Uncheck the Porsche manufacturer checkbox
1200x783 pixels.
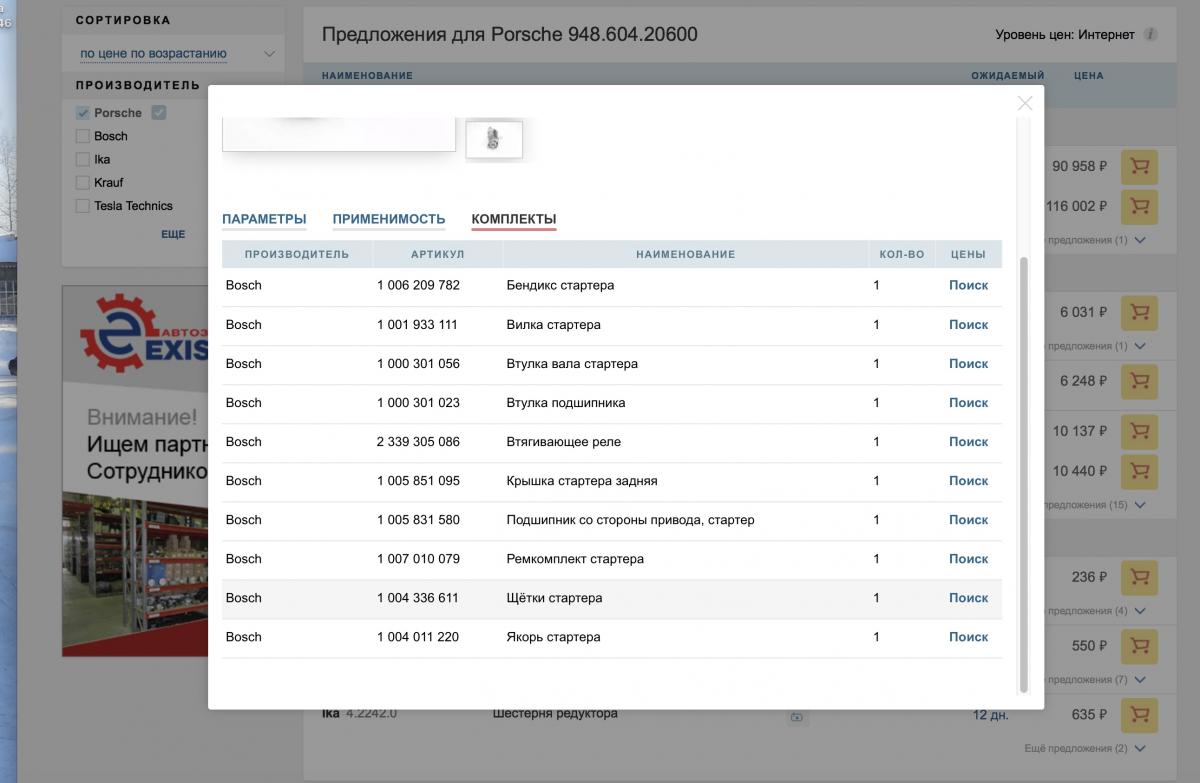(x=83, y=113)
